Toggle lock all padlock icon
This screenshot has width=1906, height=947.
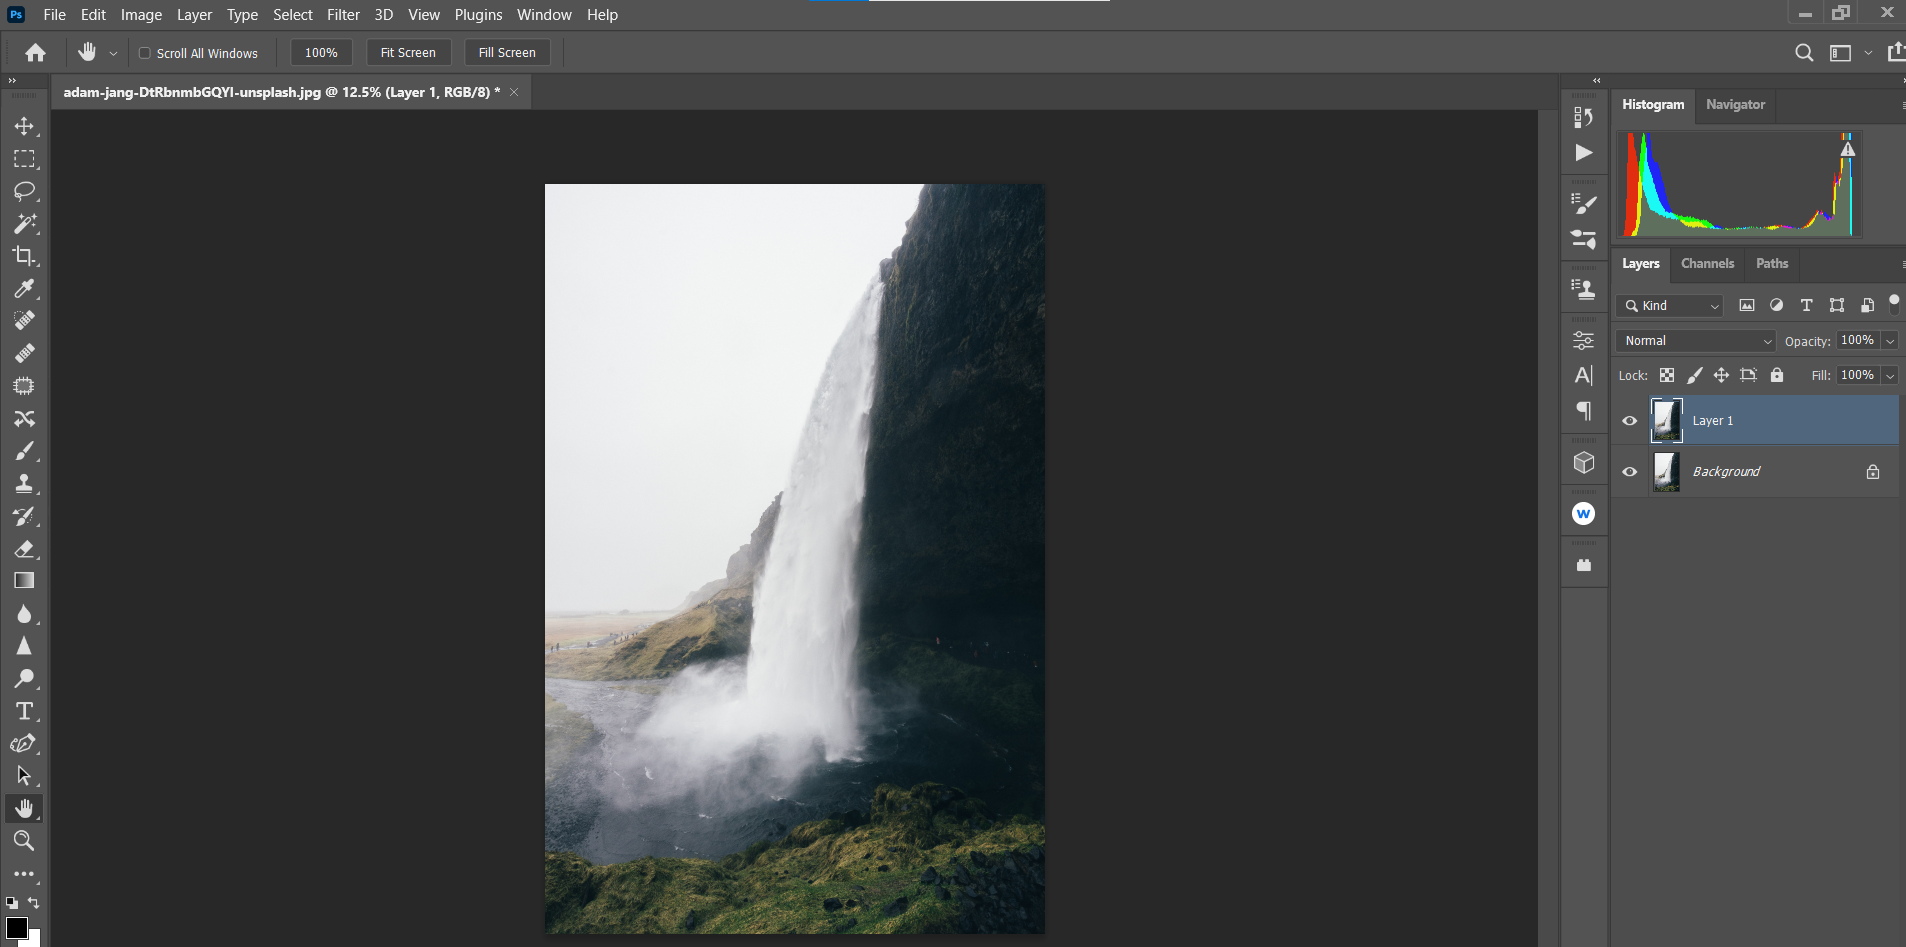(1777, 375)
